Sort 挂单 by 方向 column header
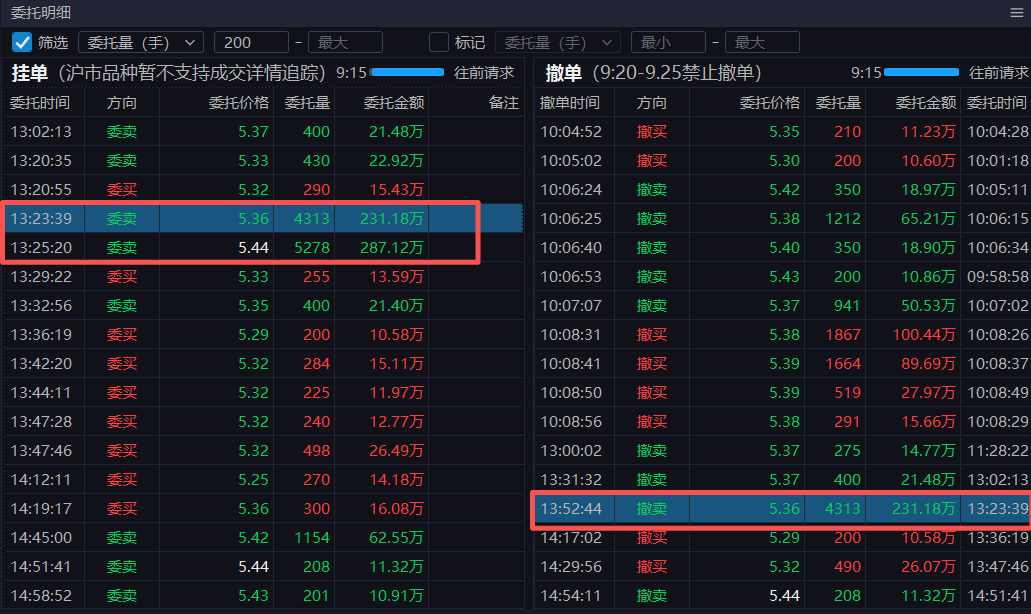This screenshot has width=1031, height=614. (122, 103)
